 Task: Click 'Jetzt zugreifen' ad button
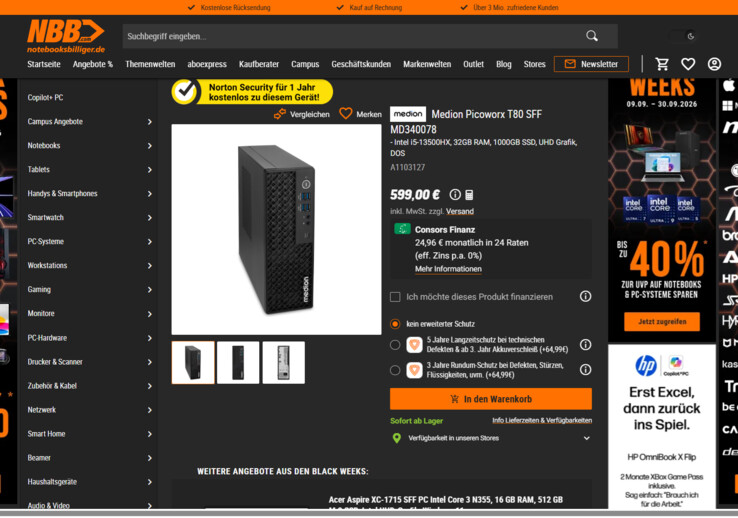tap(662, 322)
